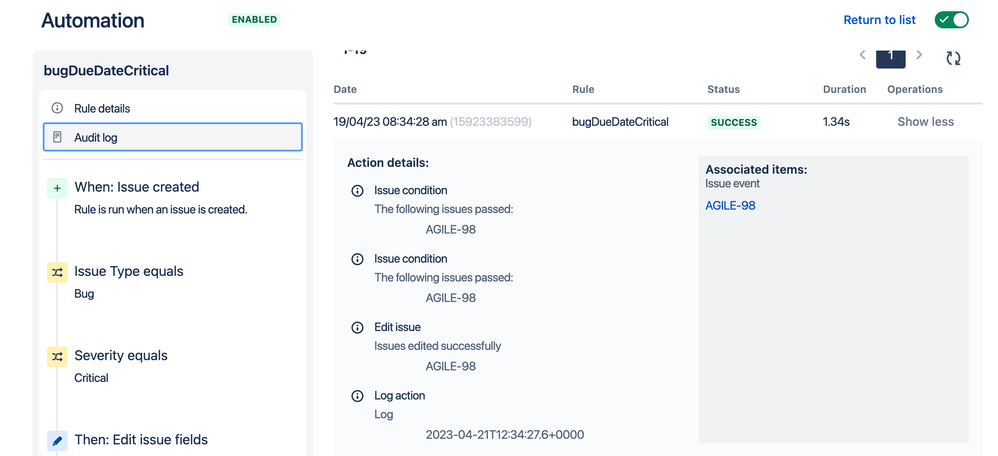Go to next audit log page arrow
This screenshot has height=456, width=998.
point(919,55)
